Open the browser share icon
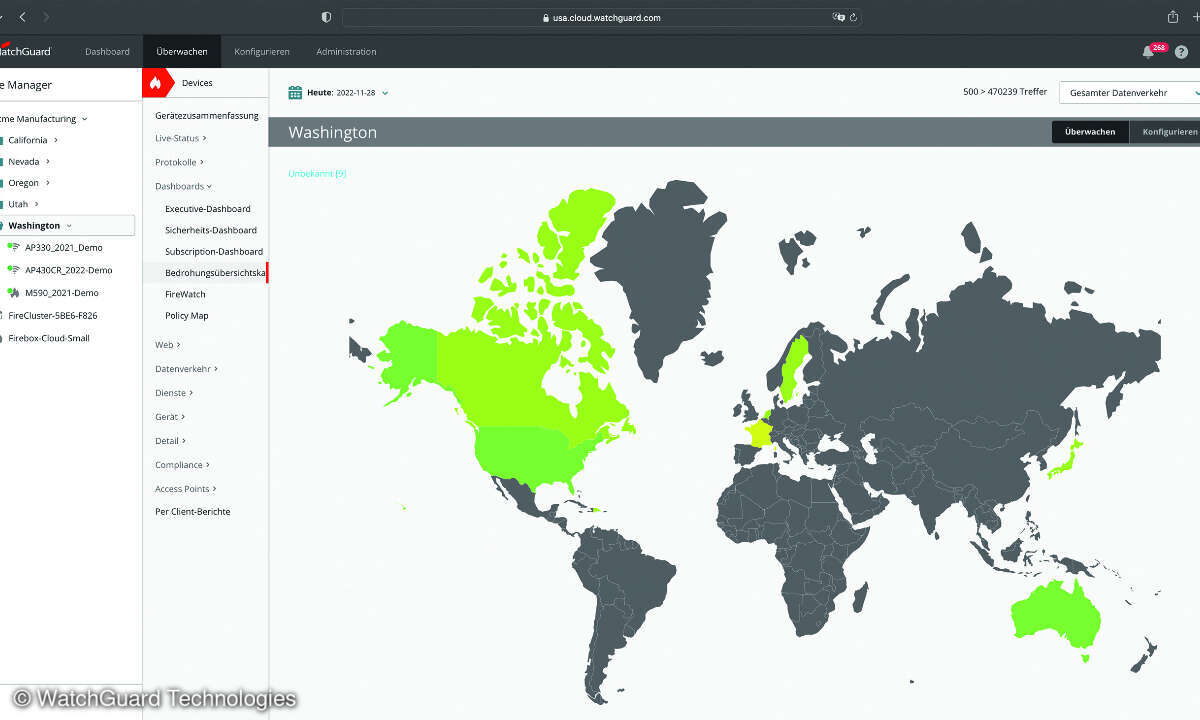1200x720 pixels. 1174,17
